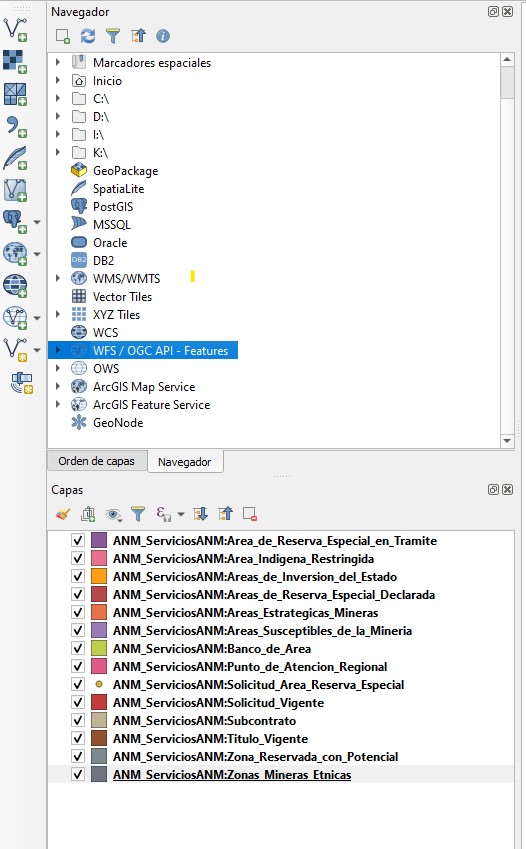Image resolution: width=526 pixels, height=849 pixels.
Task: Click the Navegador filter funnel icon
Action: point(113,36)
